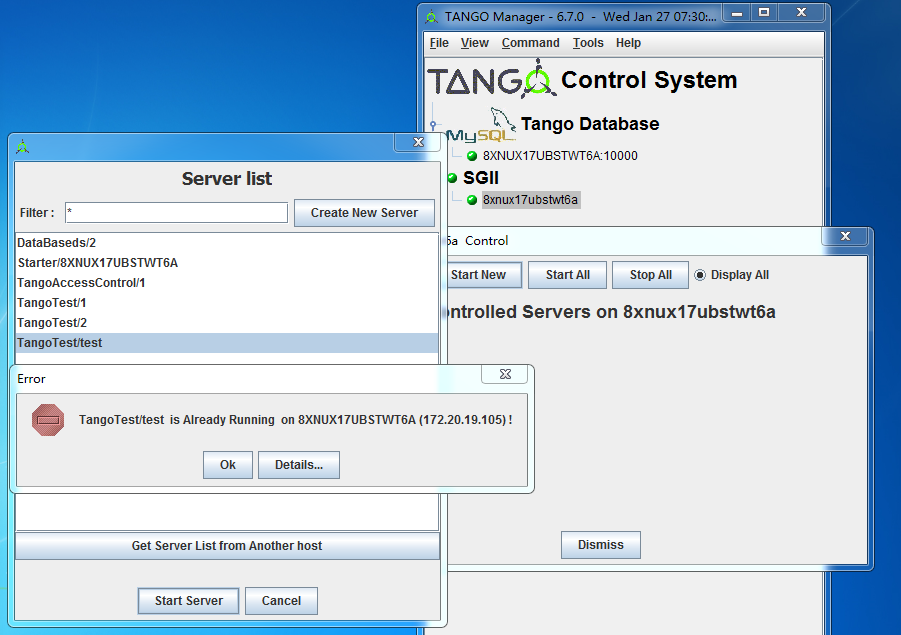Click Ok in the Error dialog

pyautogui.click(x=228, y=464)
